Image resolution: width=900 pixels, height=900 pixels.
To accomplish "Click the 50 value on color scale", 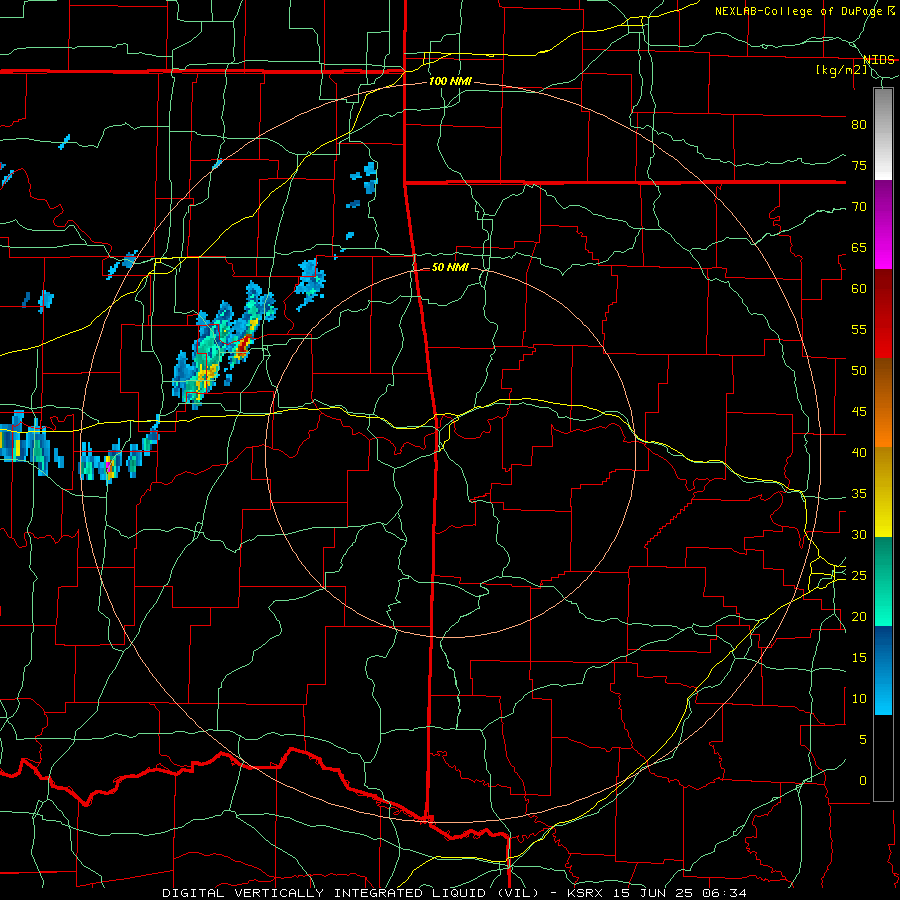I will point(859,371).
